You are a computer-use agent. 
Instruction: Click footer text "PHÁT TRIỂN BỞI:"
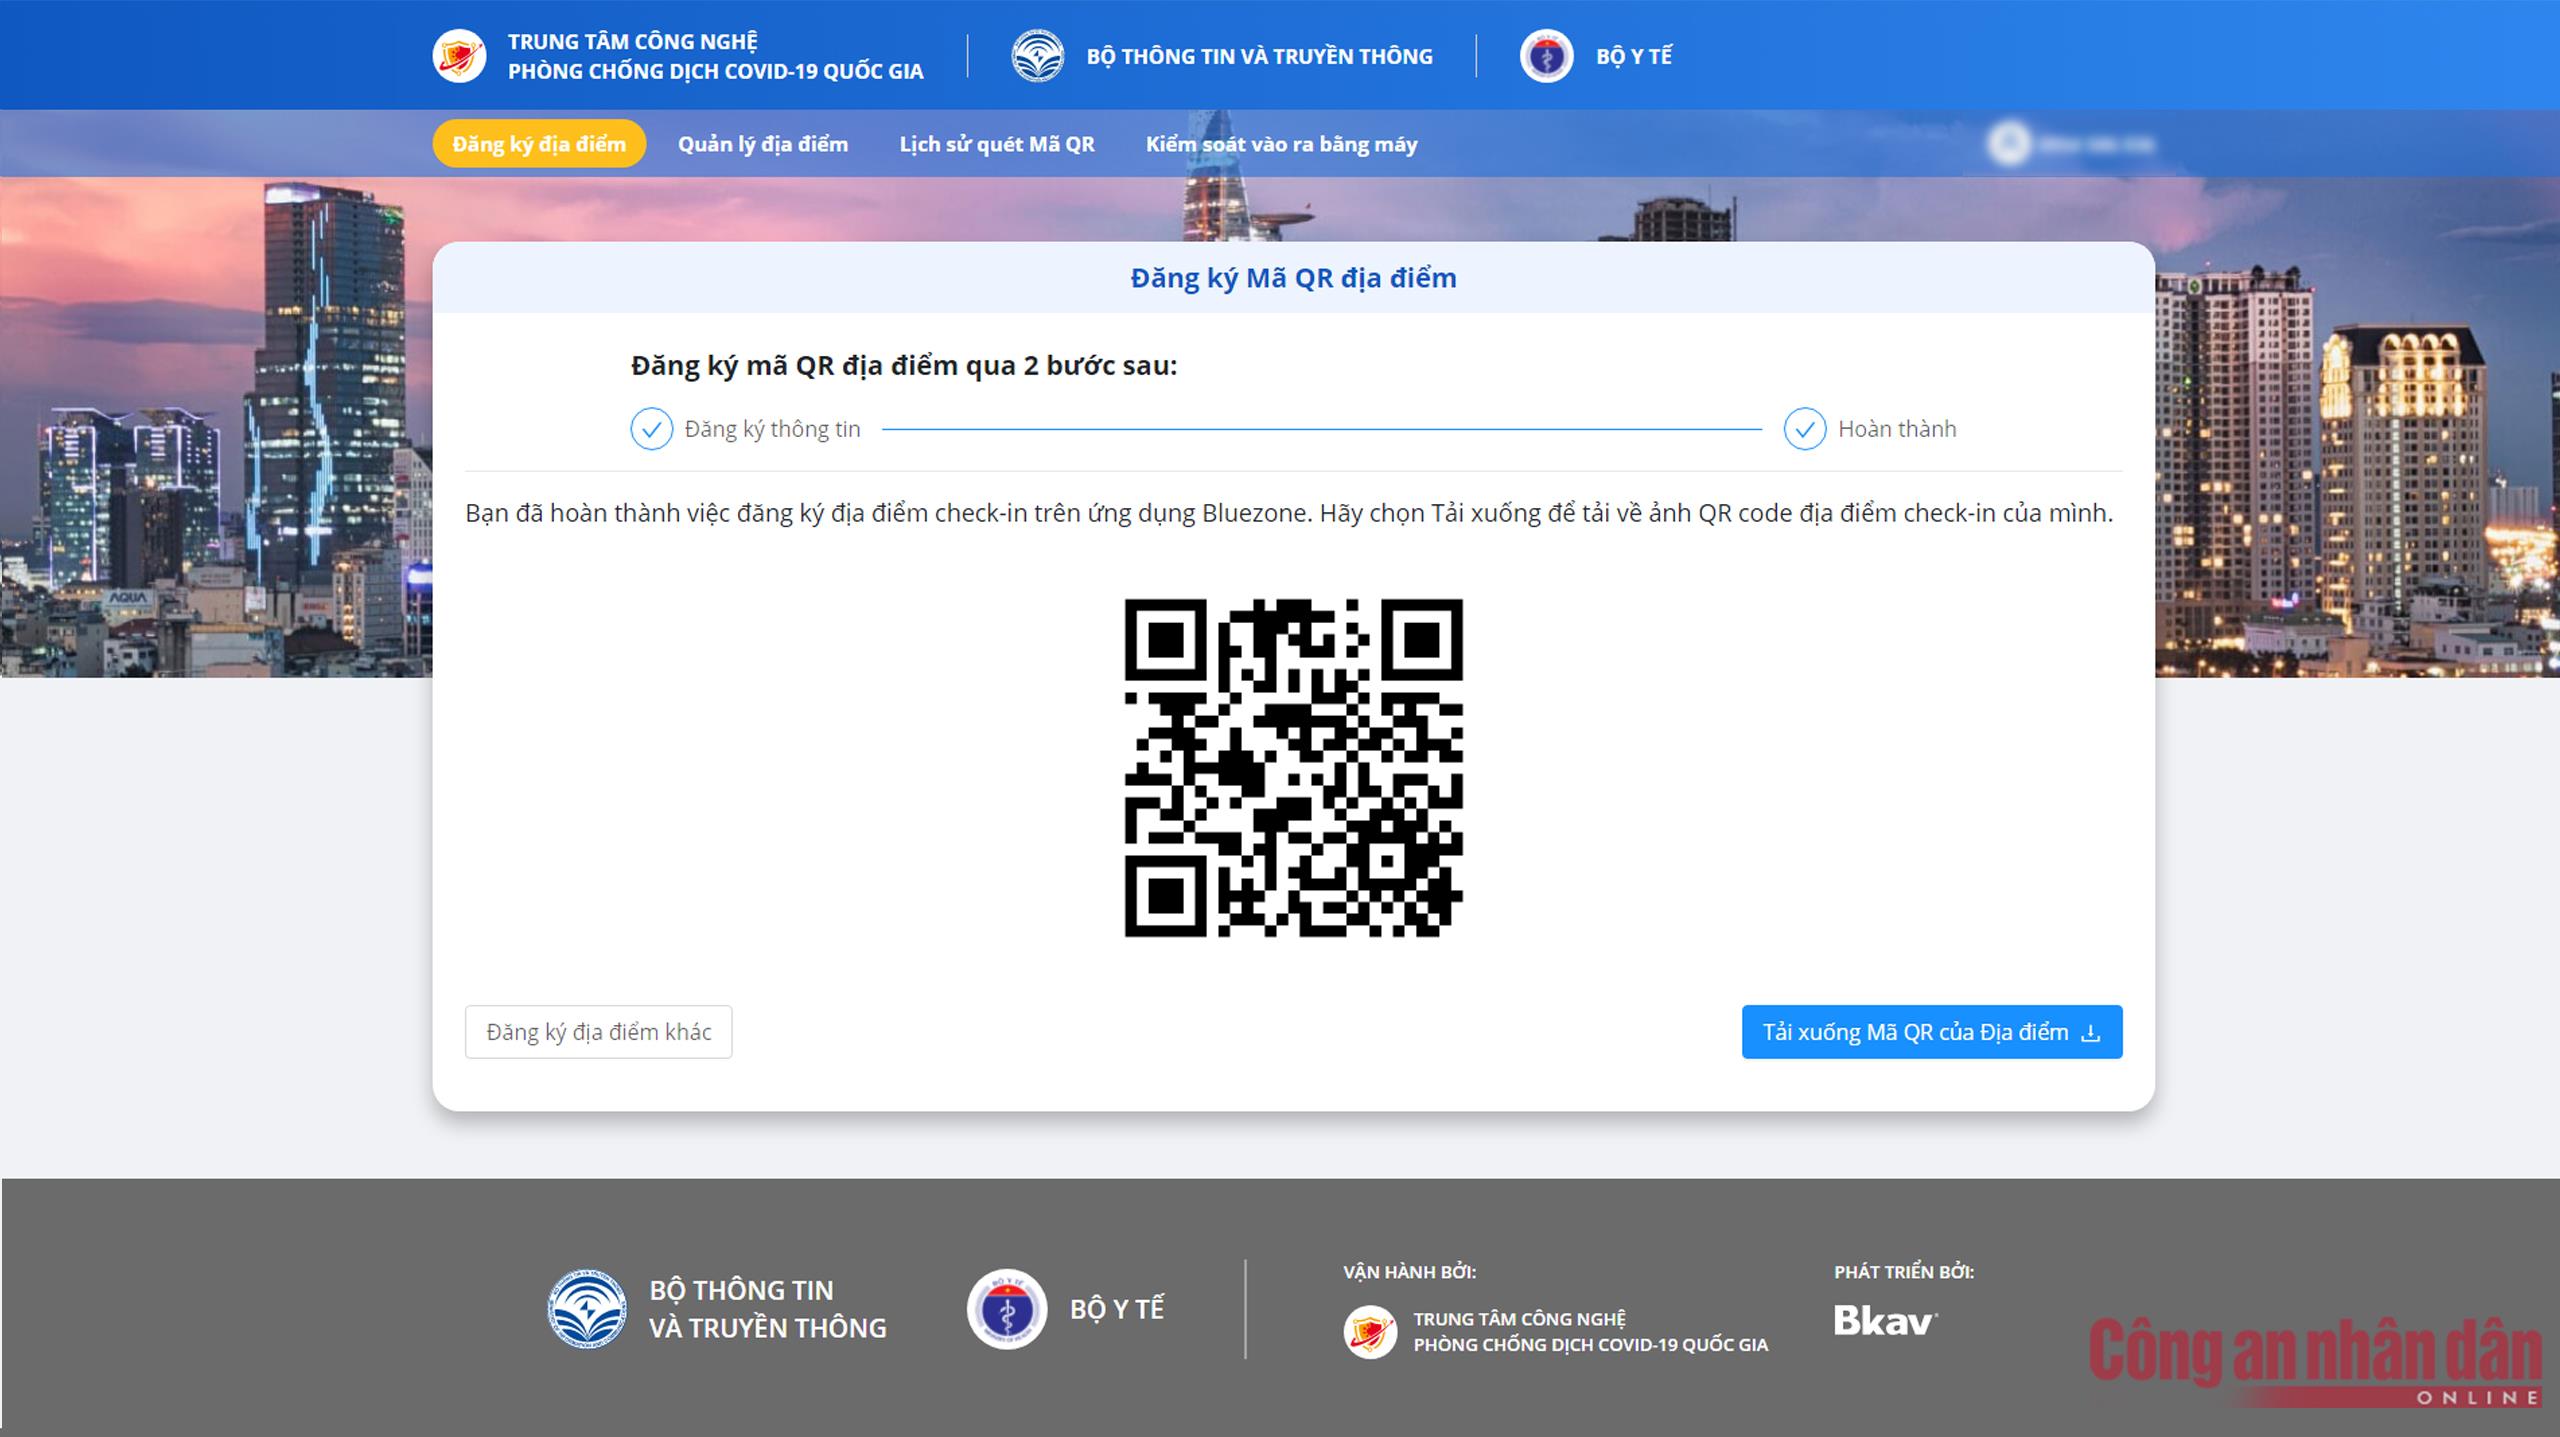coord(1903,1272)
